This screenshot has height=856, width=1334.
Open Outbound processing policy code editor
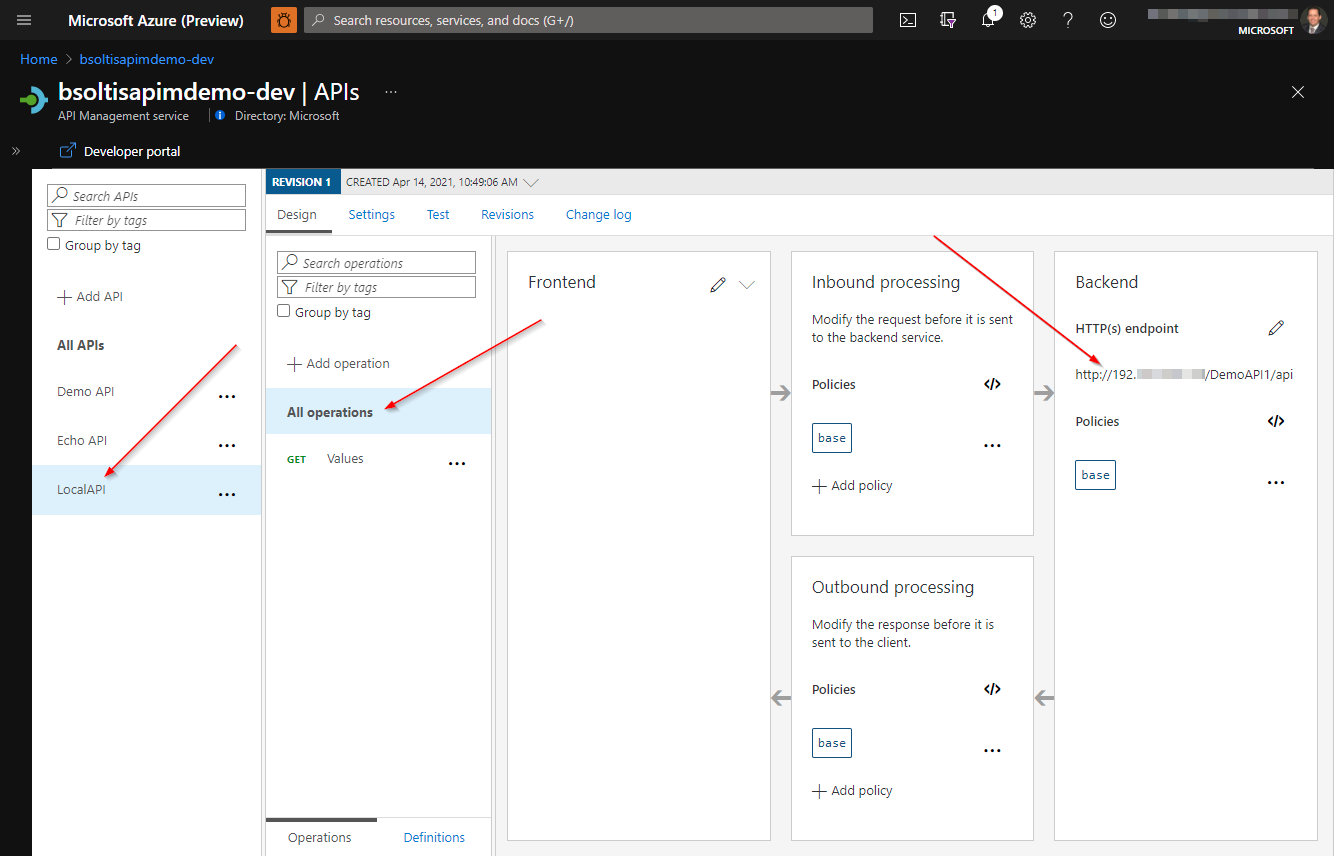992,688
